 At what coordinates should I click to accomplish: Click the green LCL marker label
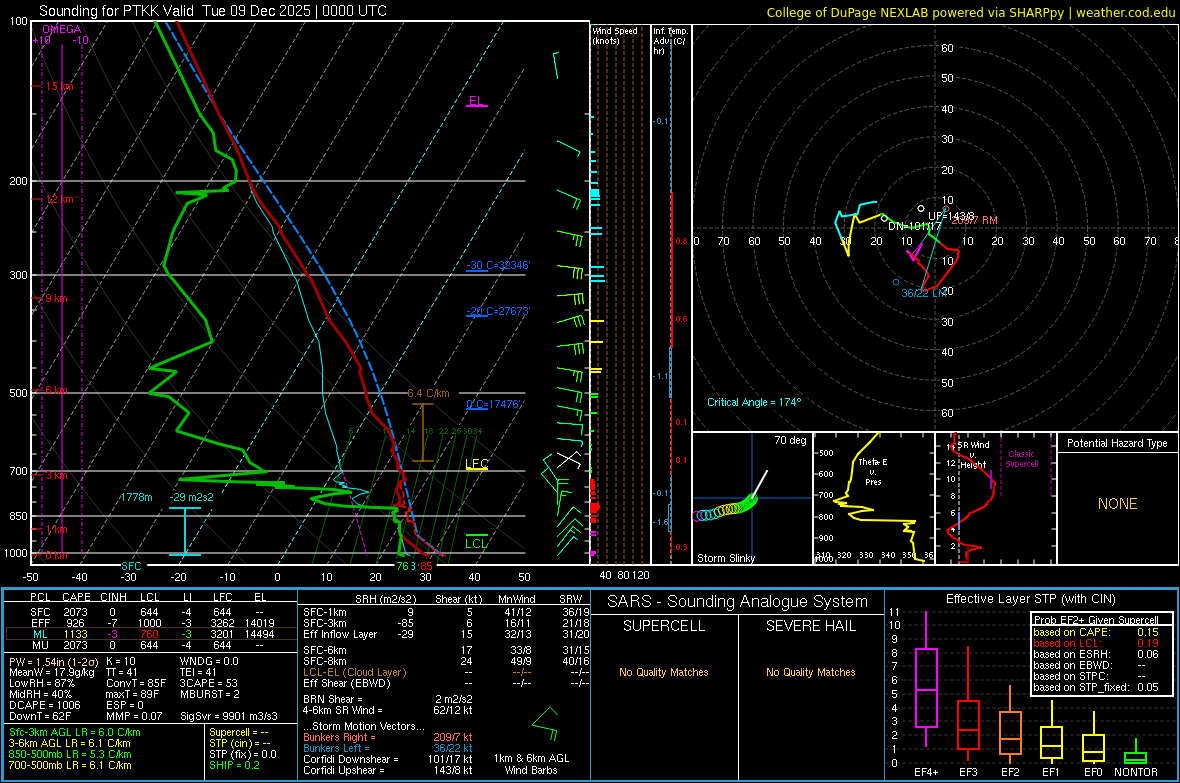(x=476, y=544)
